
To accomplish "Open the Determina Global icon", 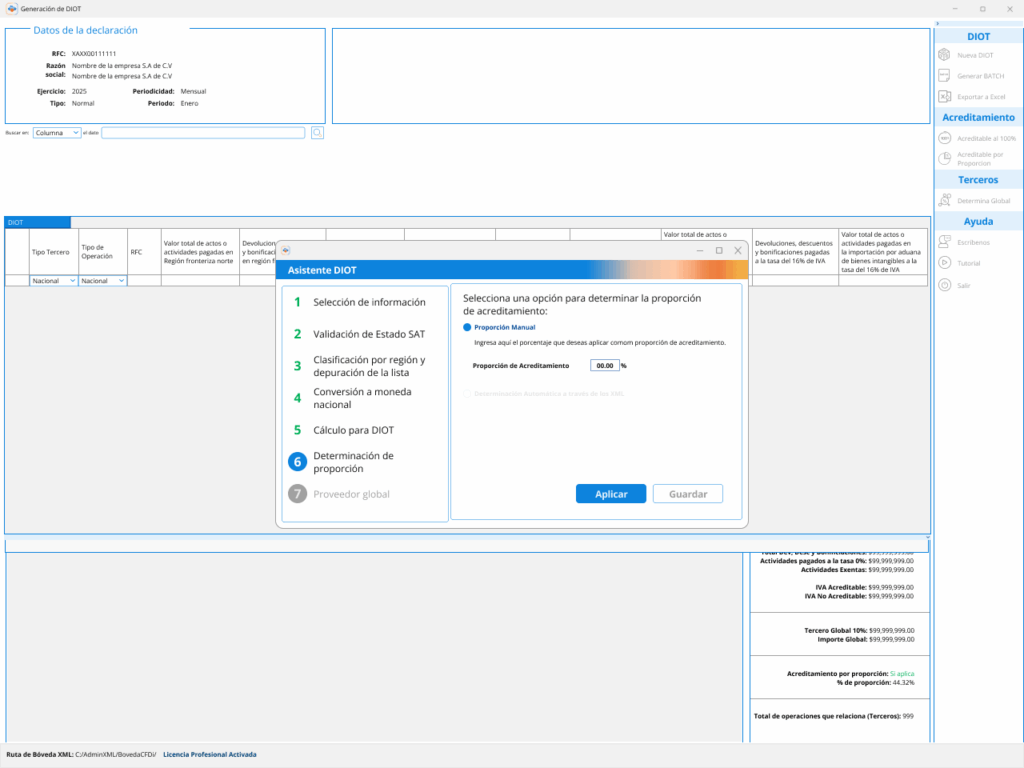I will 944,201.
